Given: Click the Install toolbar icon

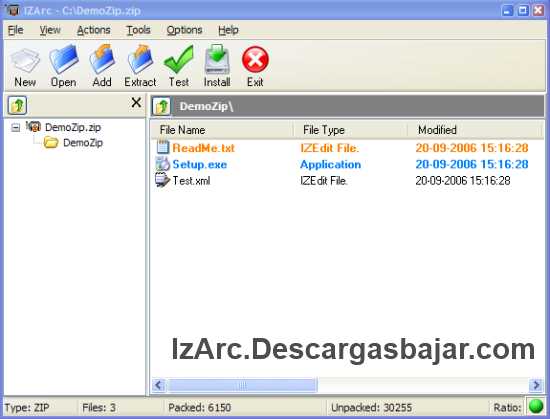Looking at the screenshot, I should (x=217, y=59).
